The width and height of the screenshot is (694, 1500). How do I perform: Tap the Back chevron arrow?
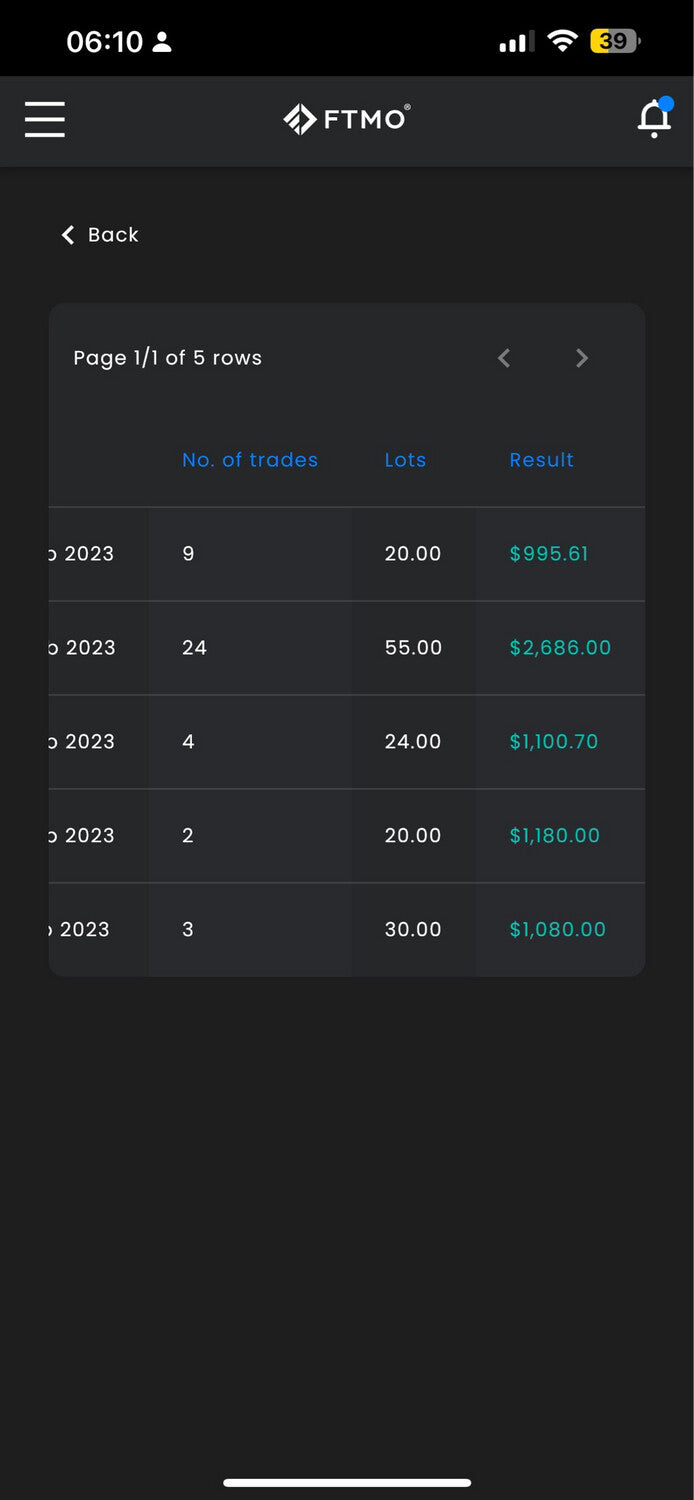[68, 235]
